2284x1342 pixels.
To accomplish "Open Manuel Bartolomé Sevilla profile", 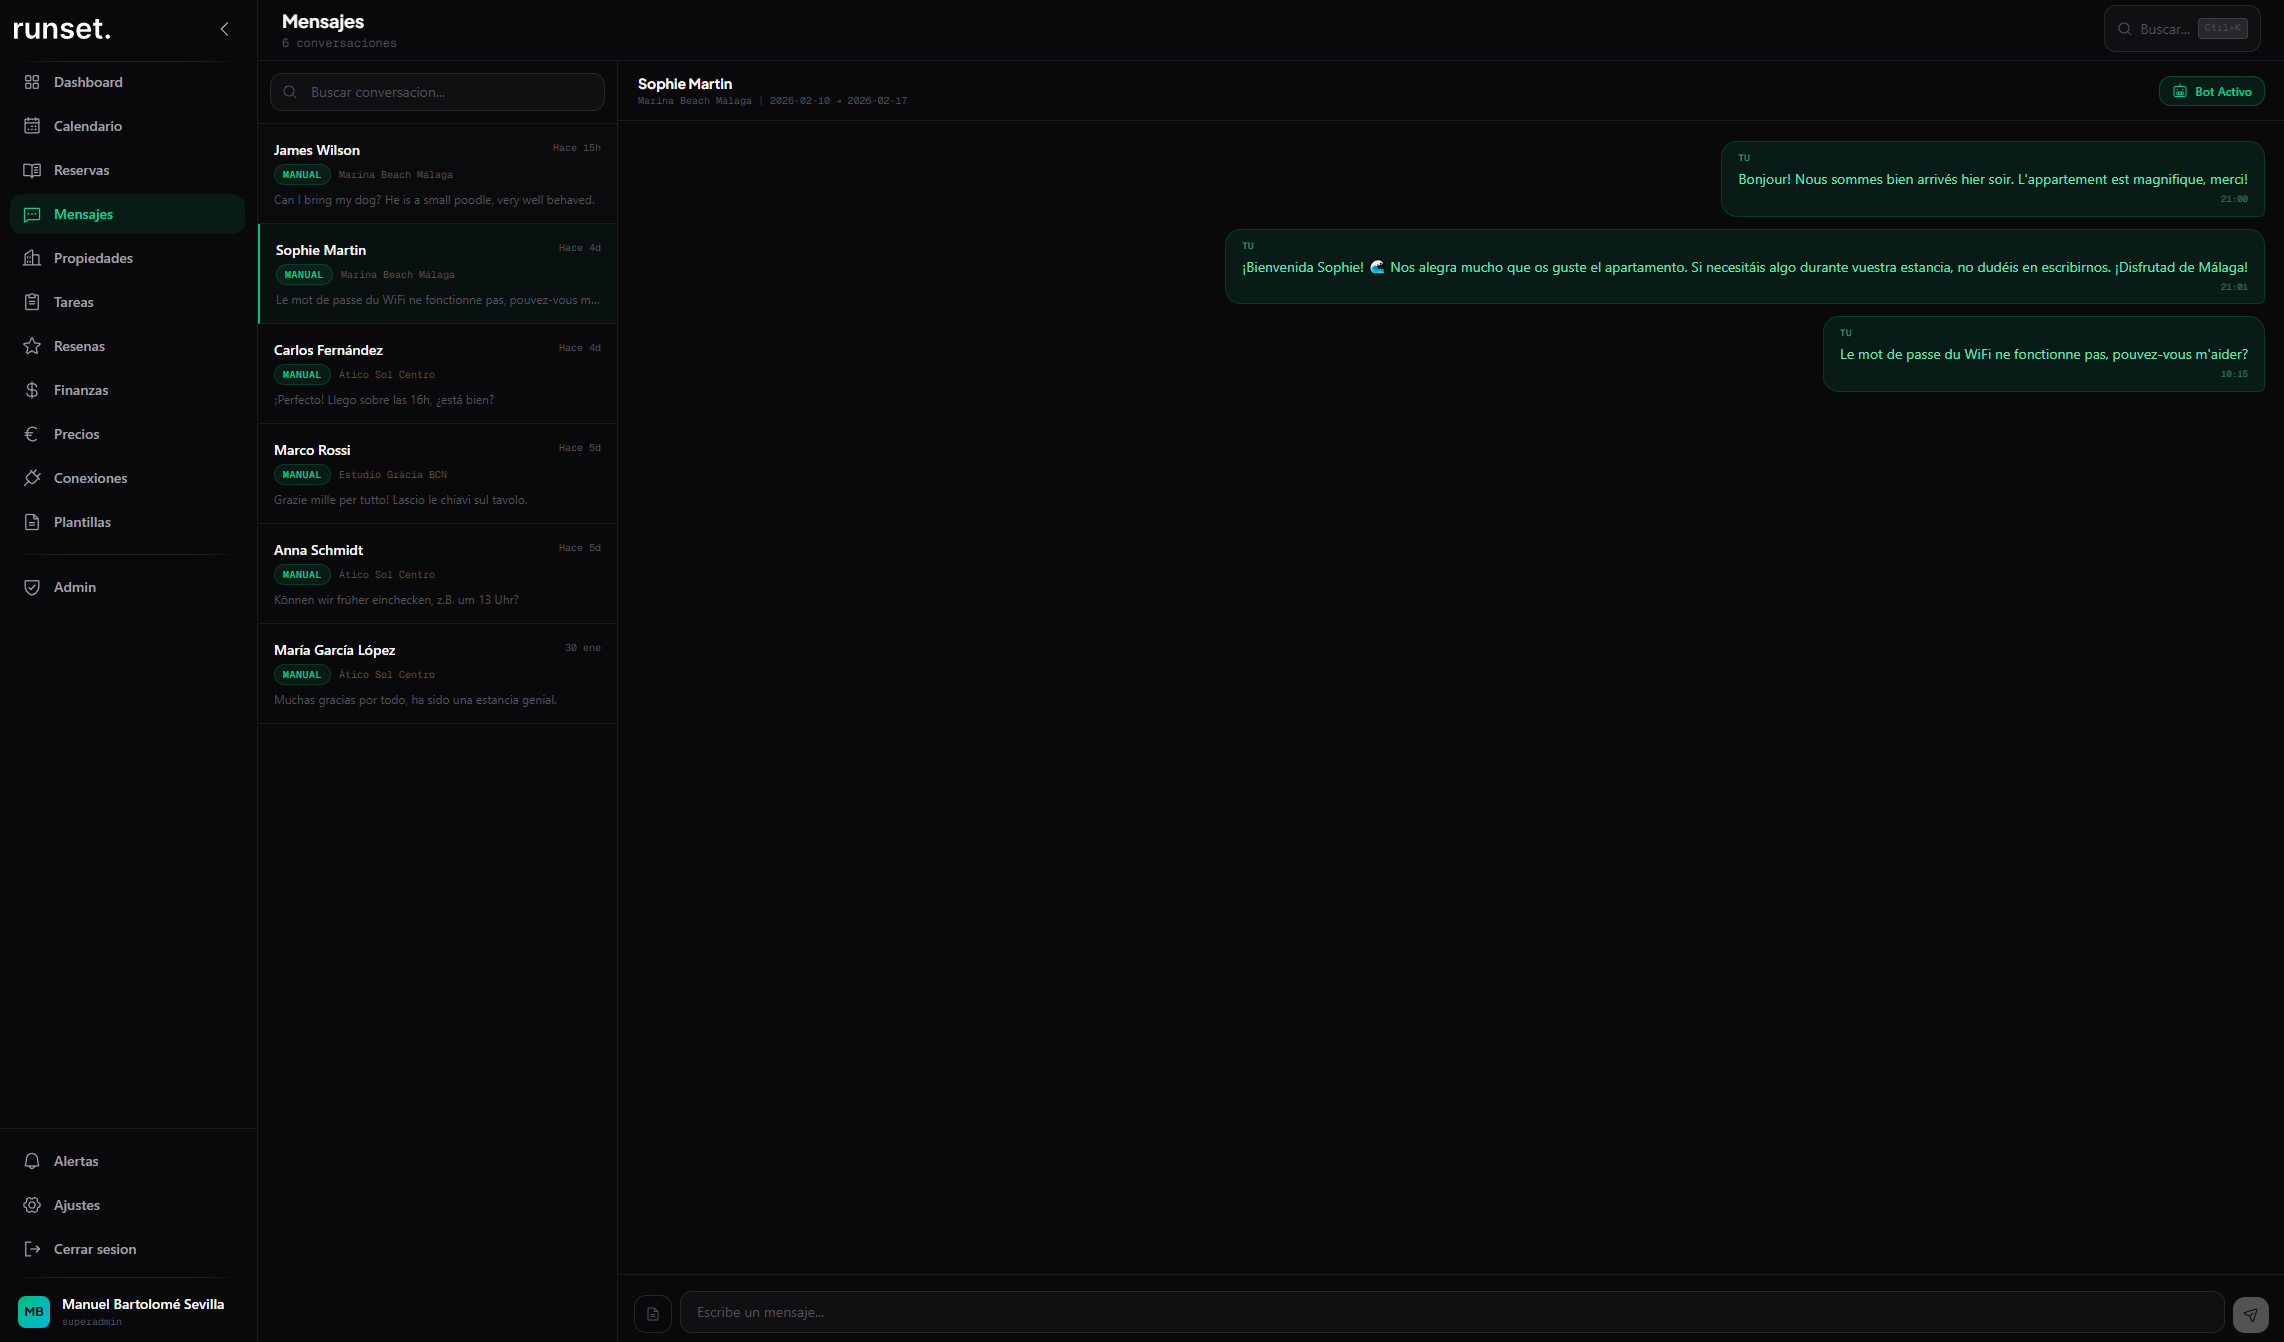I will tap(120, 1310).
